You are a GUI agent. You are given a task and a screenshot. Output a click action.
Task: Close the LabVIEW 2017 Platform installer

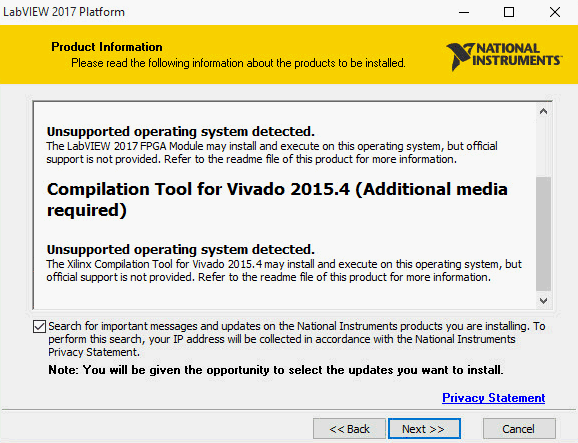tap(554, 12)
